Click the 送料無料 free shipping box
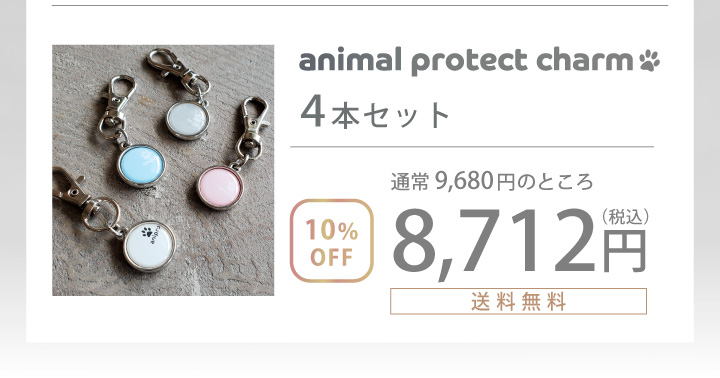The width and height of the screenshot is (720, 378). [x=518, y=301]
